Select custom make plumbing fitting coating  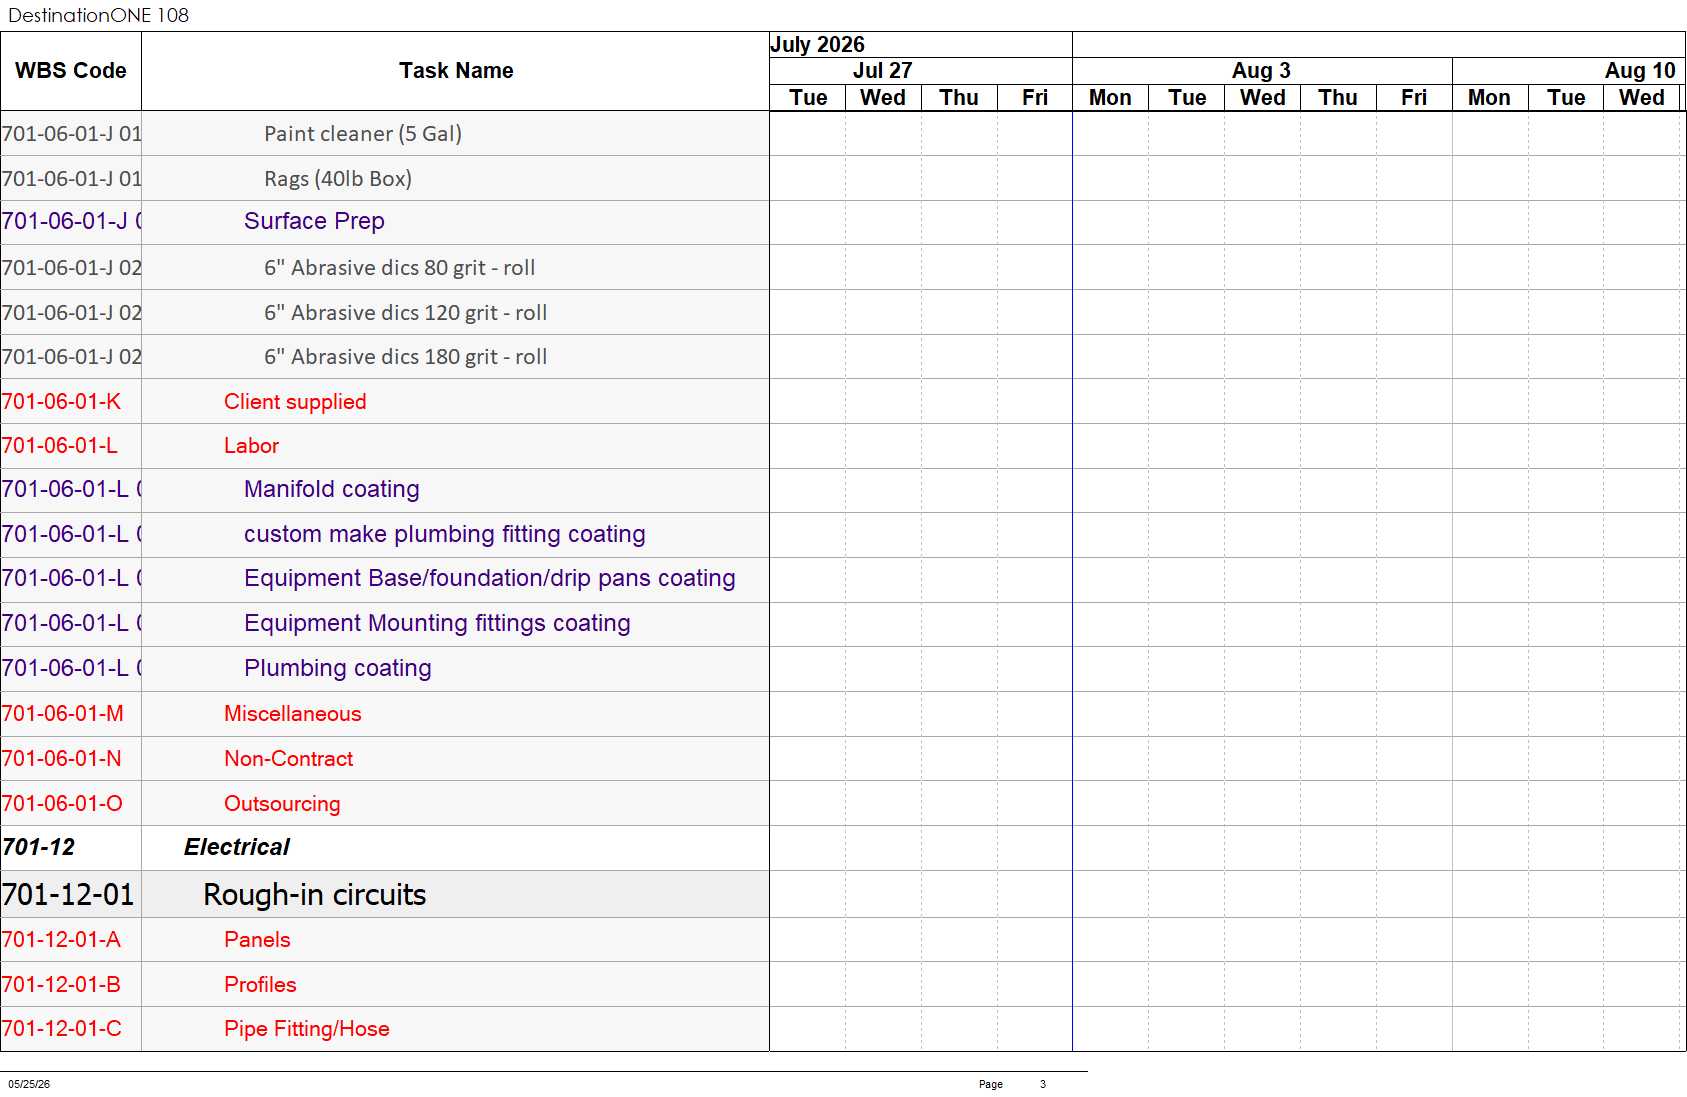coord(445,535)
